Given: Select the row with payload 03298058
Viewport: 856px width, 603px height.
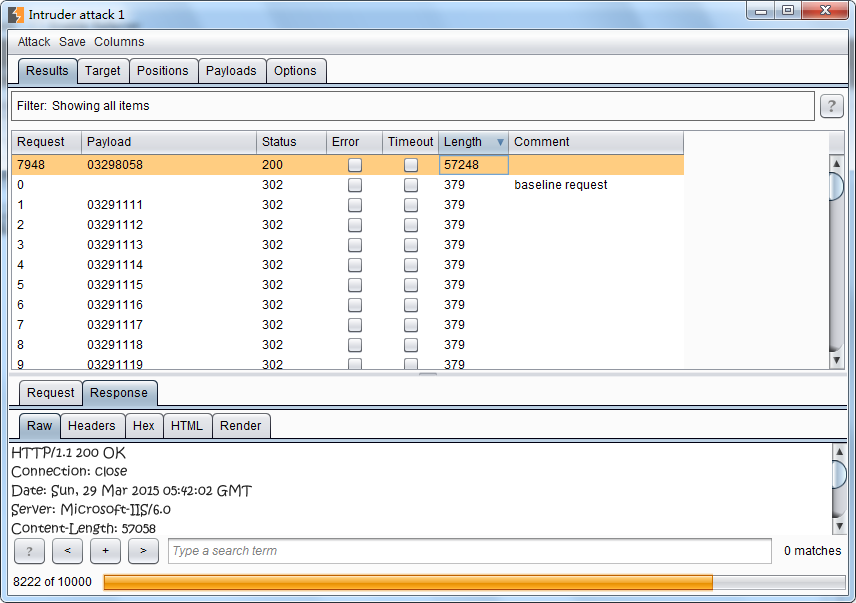Looking at the screenshot, I should pos(347,165).
